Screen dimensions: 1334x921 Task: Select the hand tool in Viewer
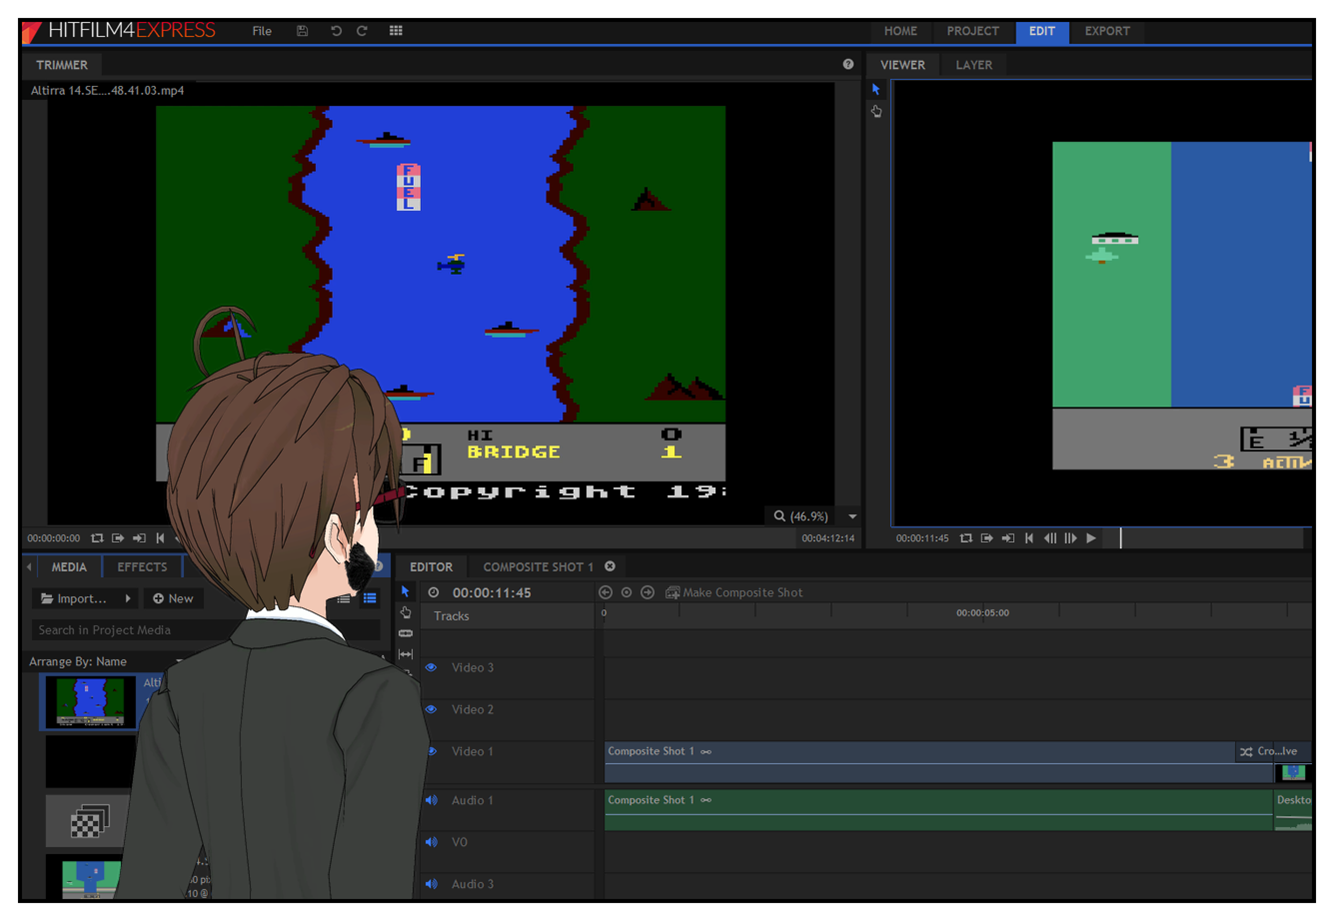click(877, 112)
